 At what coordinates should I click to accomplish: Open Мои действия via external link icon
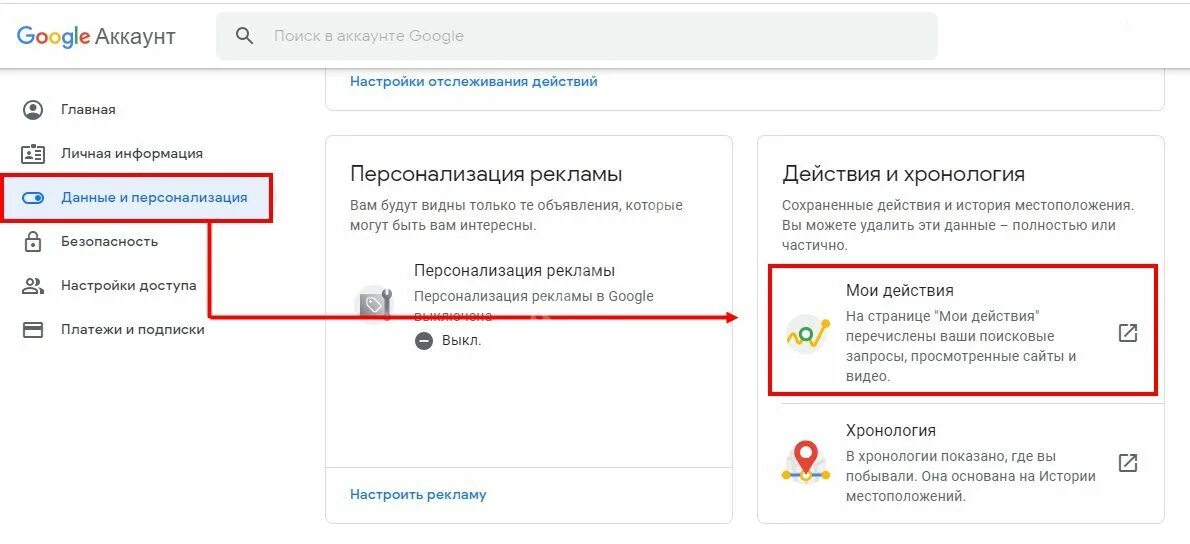click(1129, 333)
